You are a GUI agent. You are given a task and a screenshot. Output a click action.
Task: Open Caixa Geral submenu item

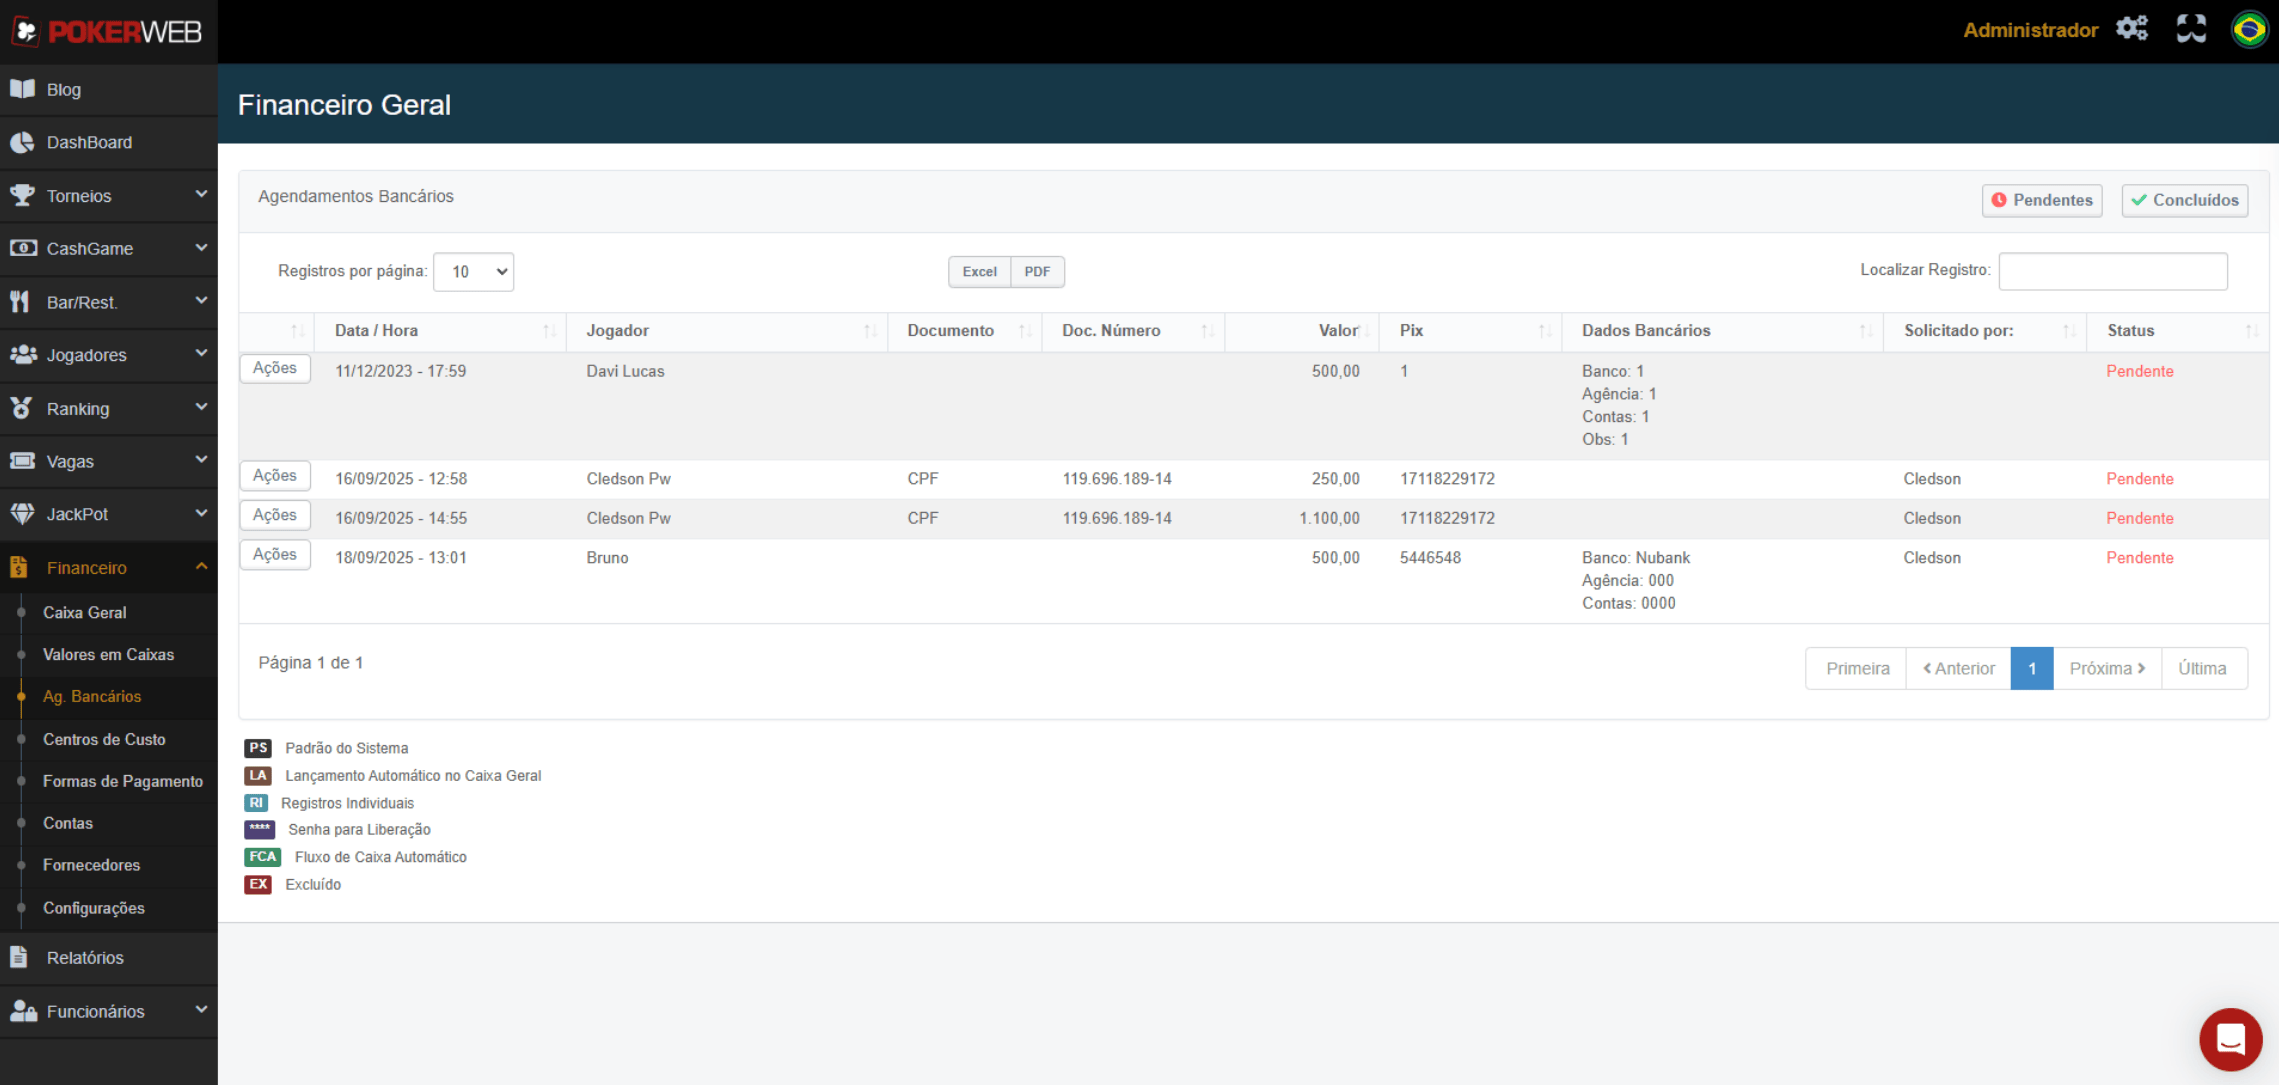(x=84, y=612)
